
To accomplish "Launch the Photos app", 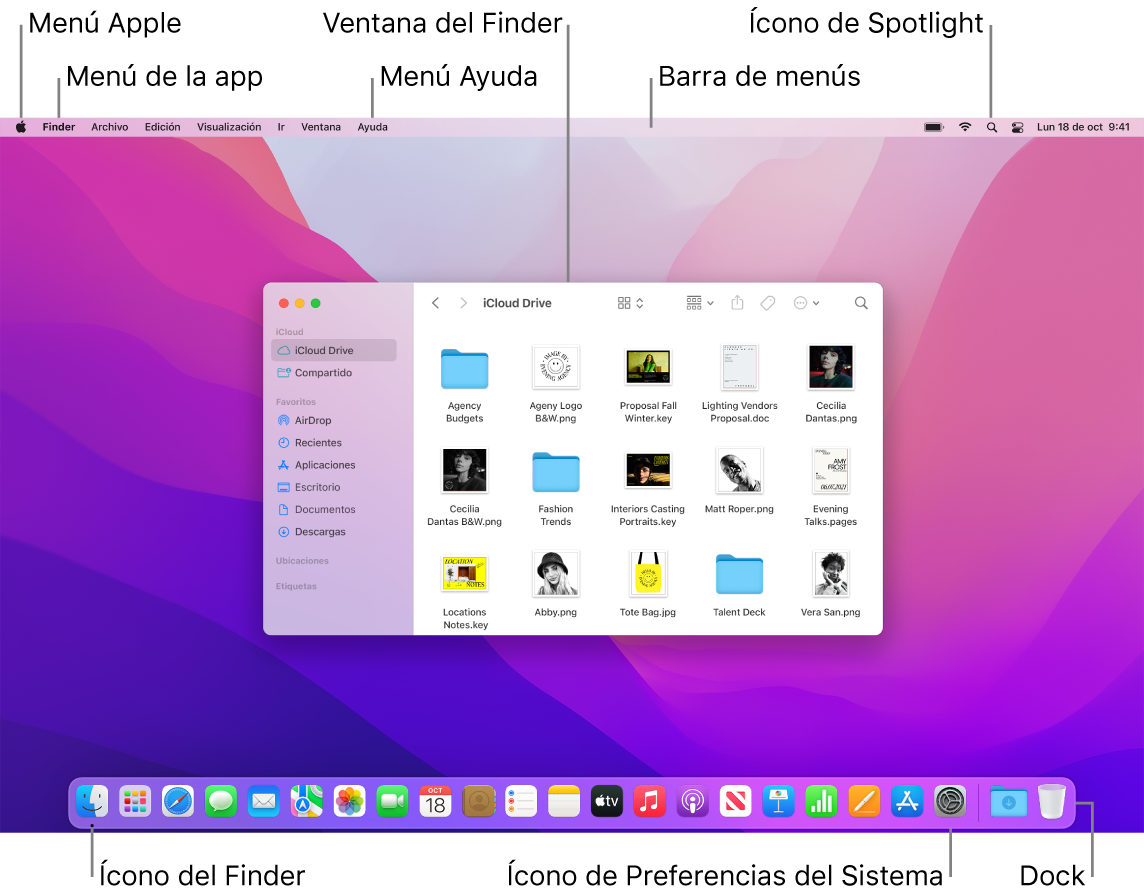I will (x=349, y=801).
